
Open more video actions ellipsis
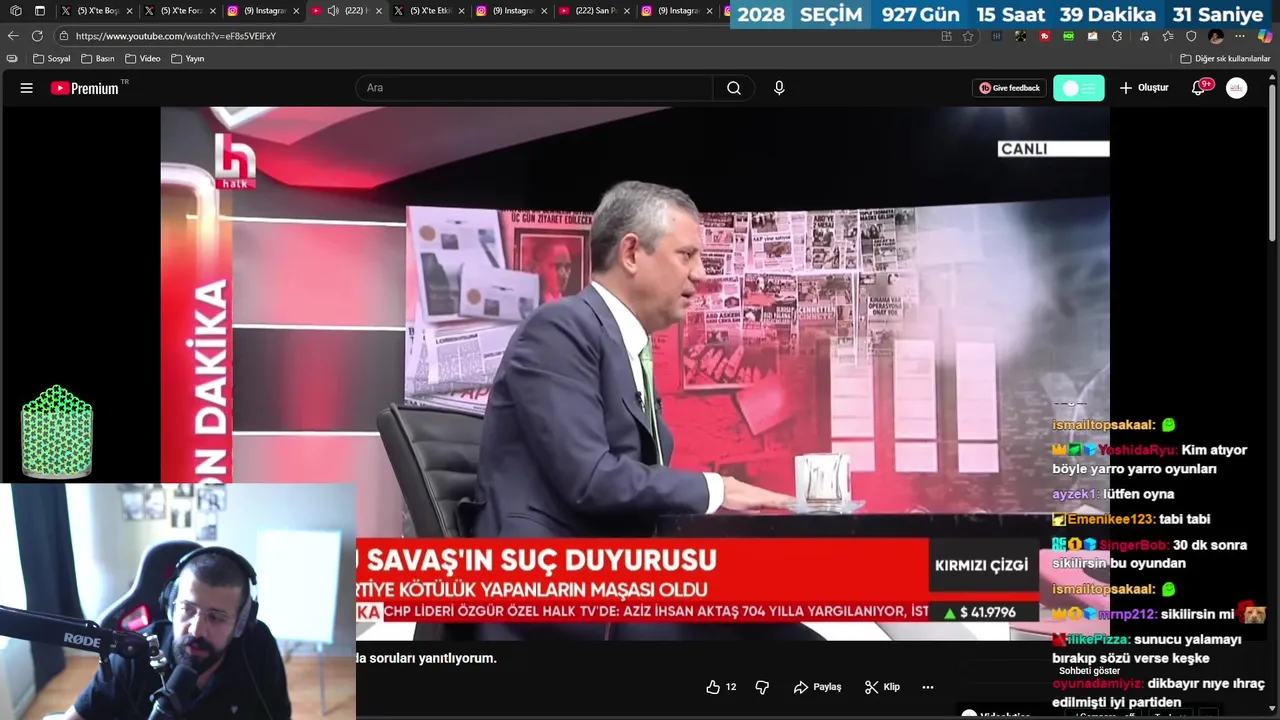(x=928, y=687)
